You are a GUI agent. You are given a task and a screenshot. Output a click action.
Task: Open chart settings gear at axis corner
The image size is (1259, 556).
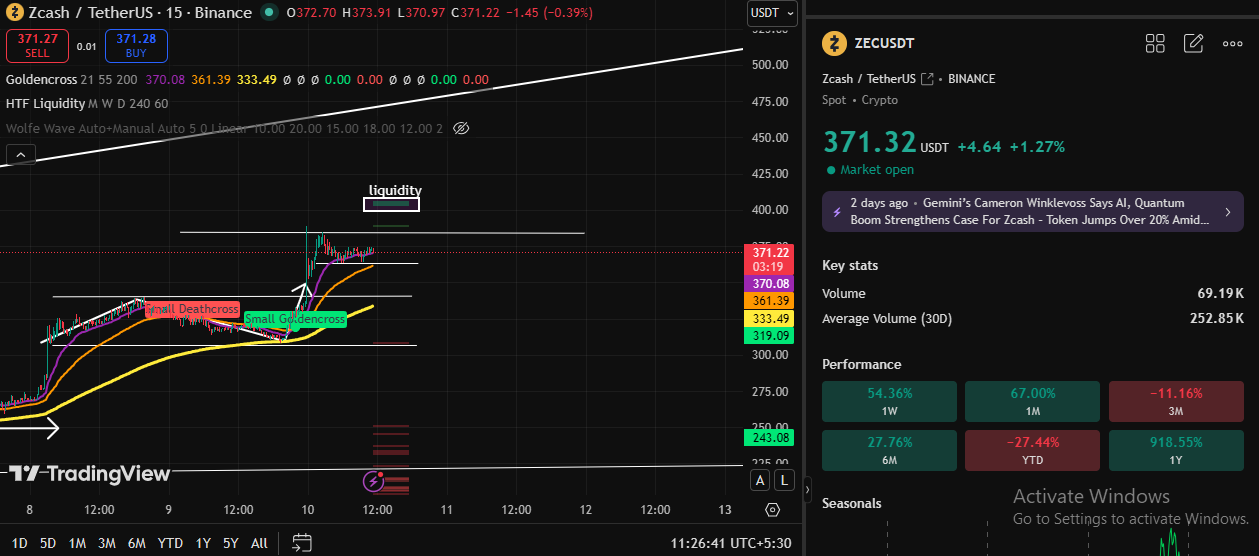772,510
